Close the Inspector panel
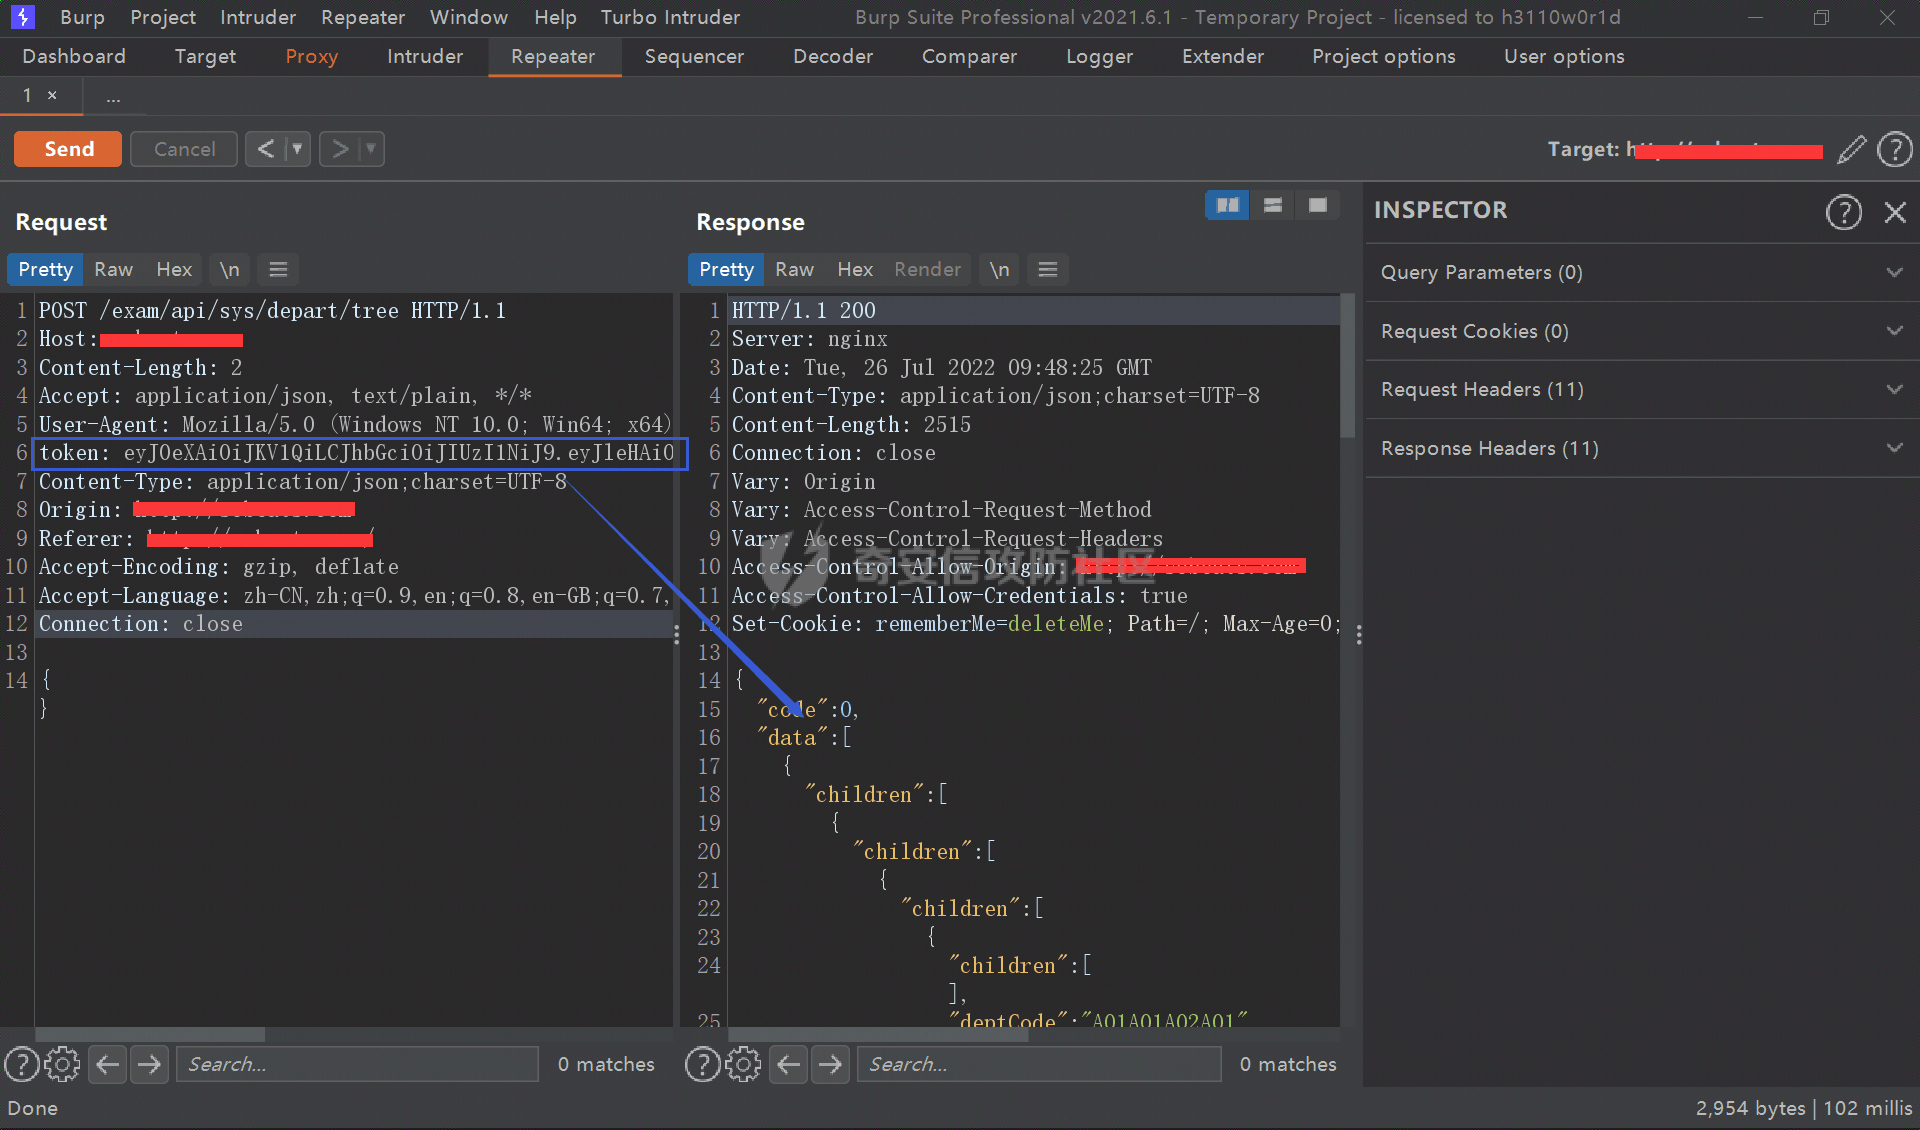 tap(1895, 212)
